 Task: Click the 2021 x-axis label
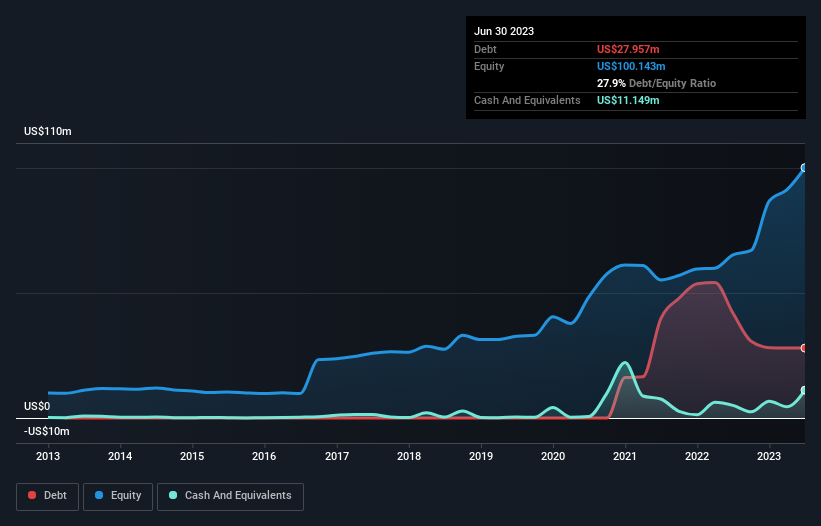tap(625, 456)
